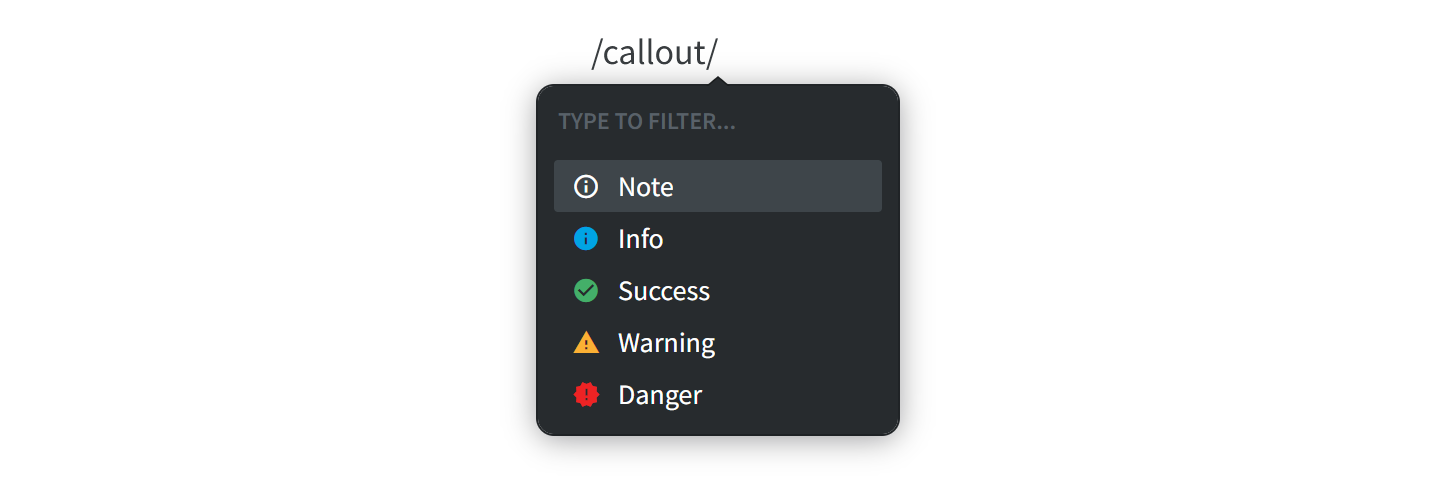Viewport: 1440px width, 500px height.
Task: Click the /callout/ slash command text
Action: pyautogui.click(x=655, y=52)
